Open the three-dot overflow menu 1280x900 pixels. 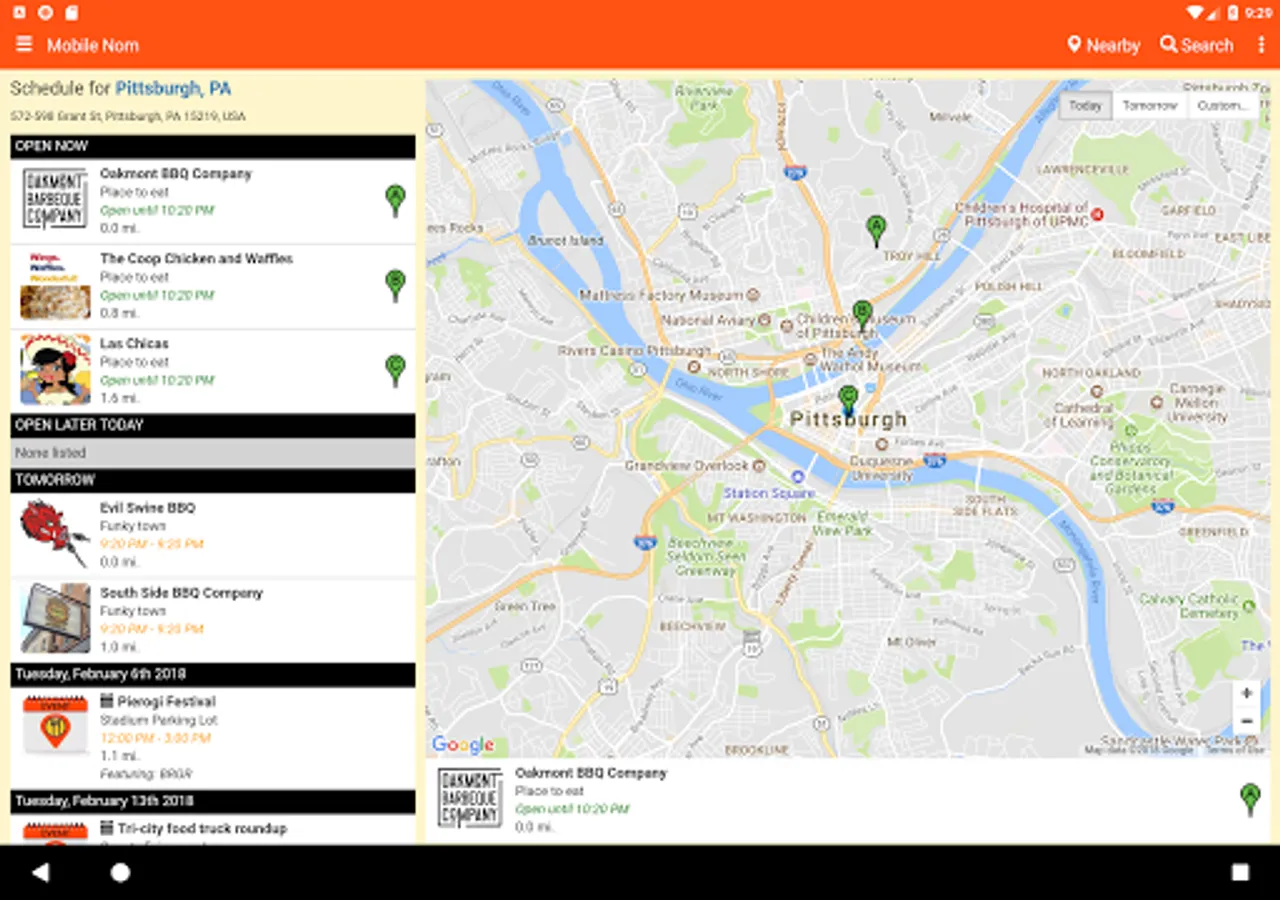click(x=1262, y=45)
